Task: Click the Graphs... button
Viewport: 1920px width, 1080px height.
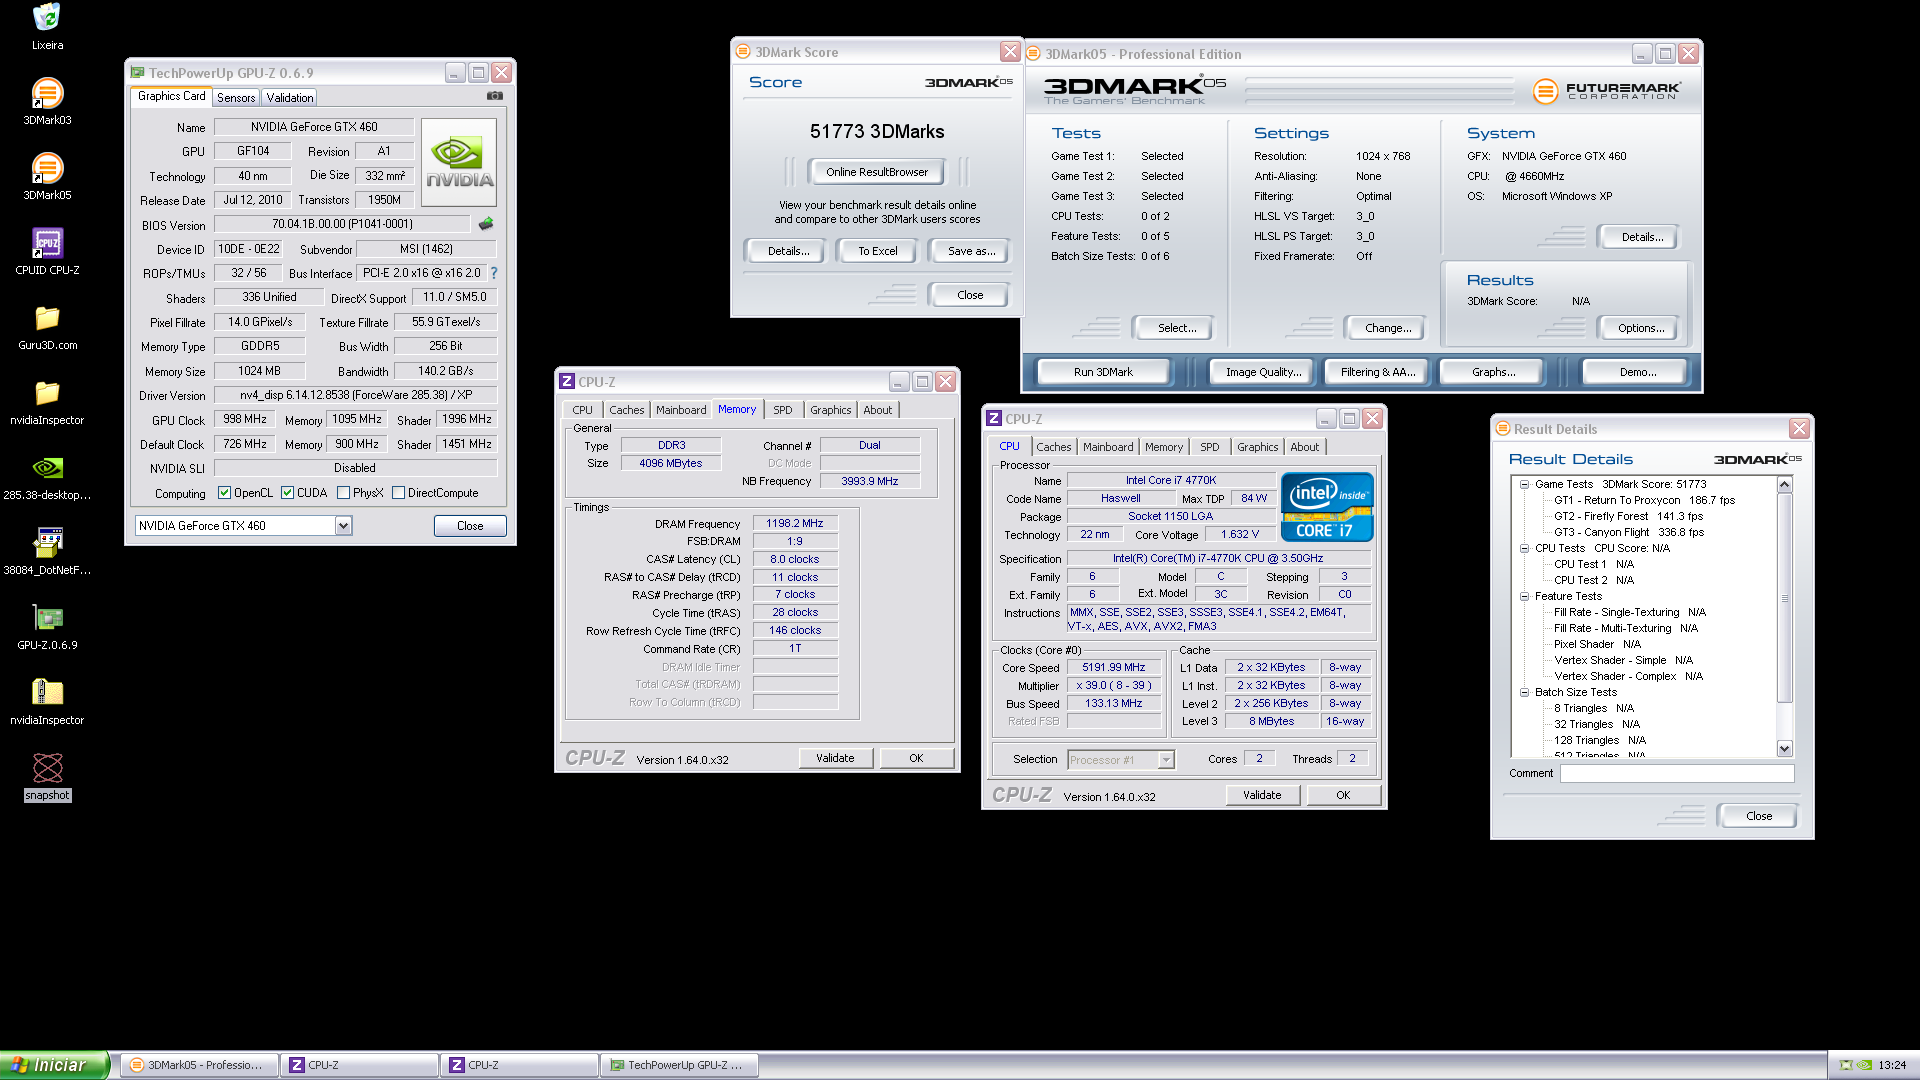Action: [1494, 372]
